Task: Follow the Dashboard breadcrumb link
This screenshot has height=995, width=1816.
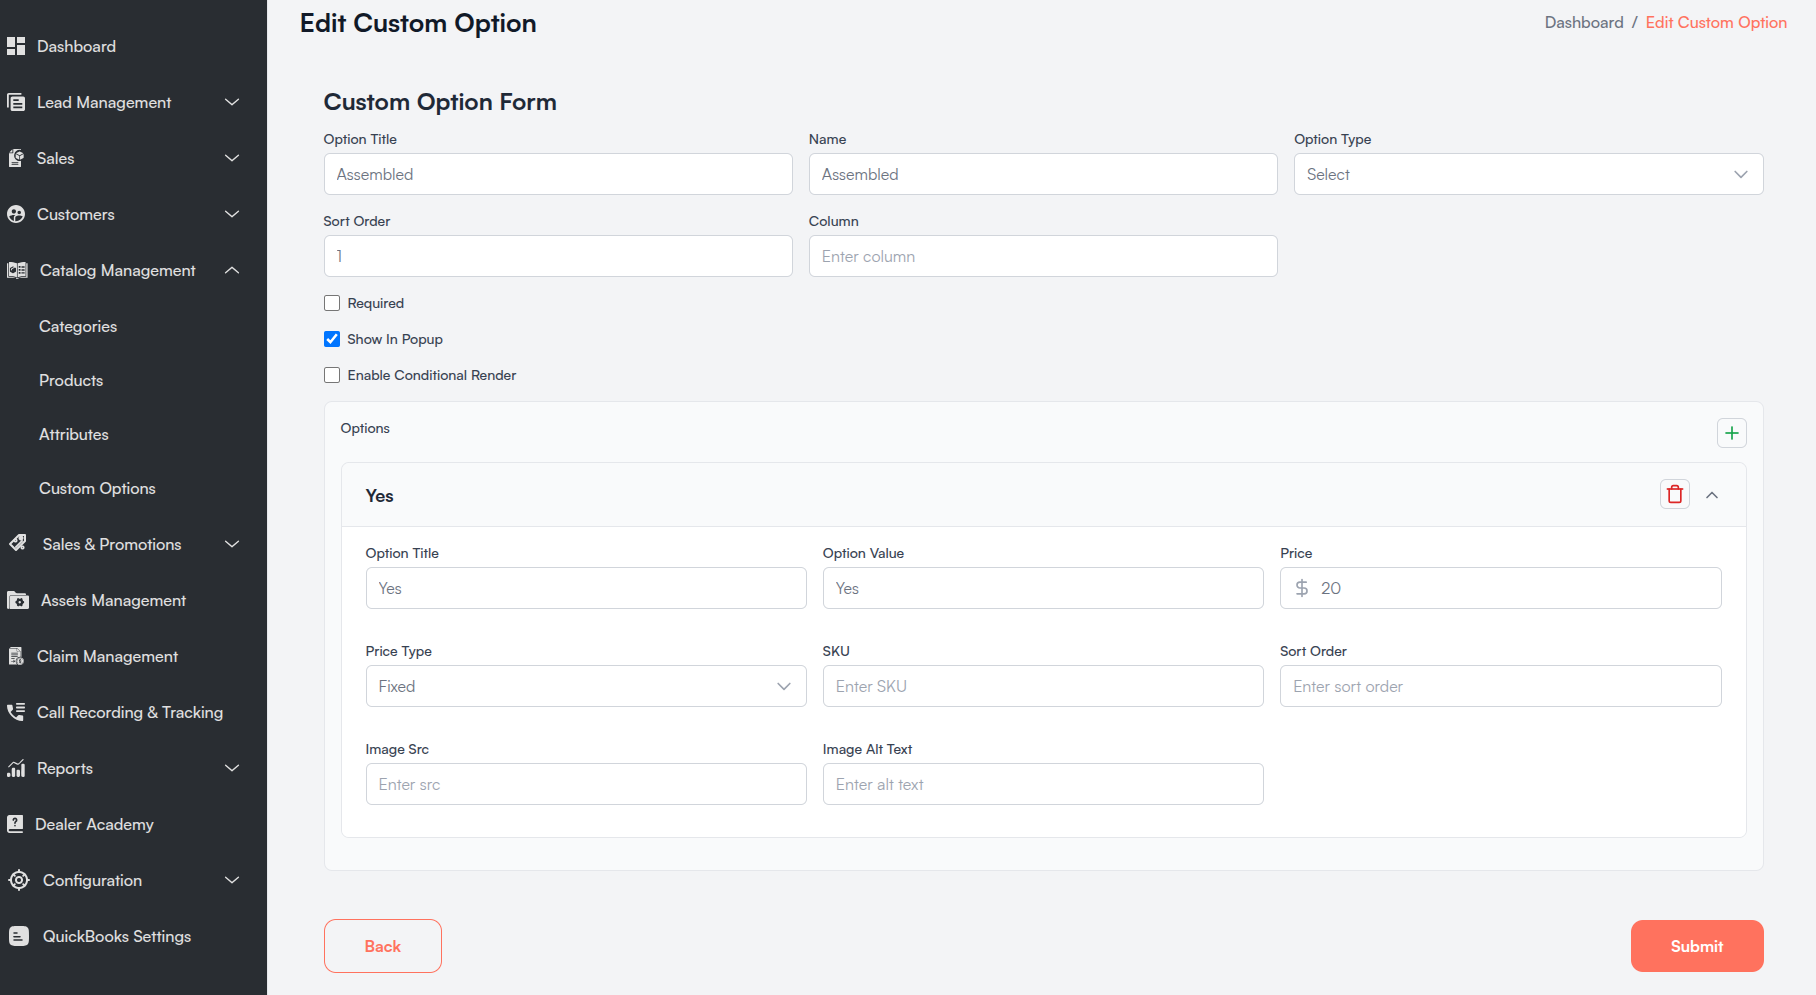Action: 1584,22
